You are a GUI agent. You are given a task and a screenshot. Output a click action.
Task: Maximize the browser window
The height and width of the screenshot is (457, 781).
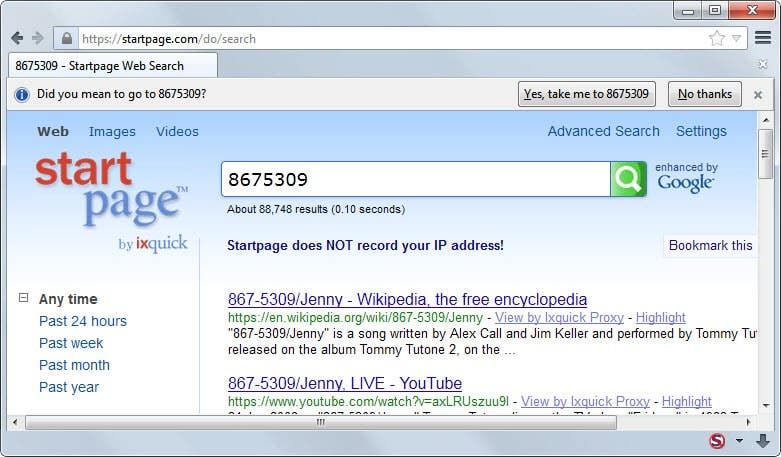point(715,10)
